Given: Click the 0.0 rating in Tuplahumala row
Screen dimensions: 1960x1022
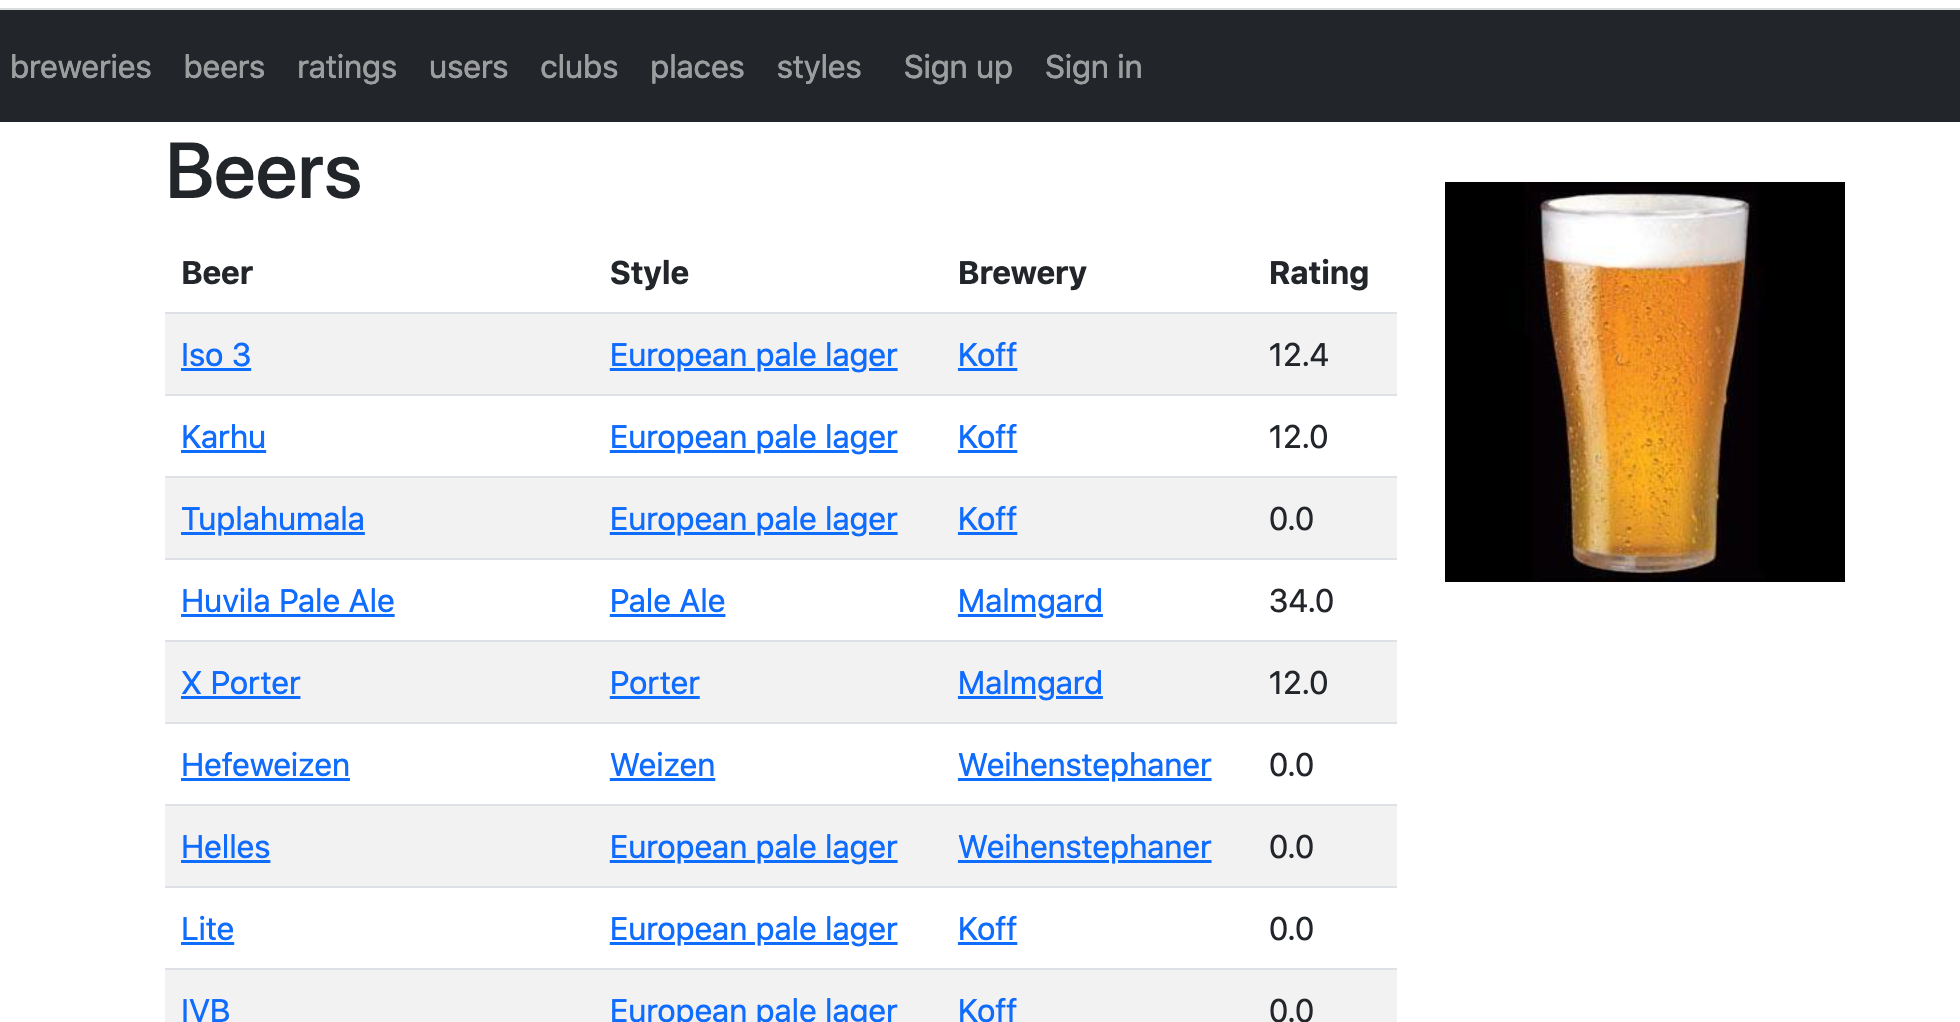Looking at the screenshot, I should click(x=1291, y=519).
